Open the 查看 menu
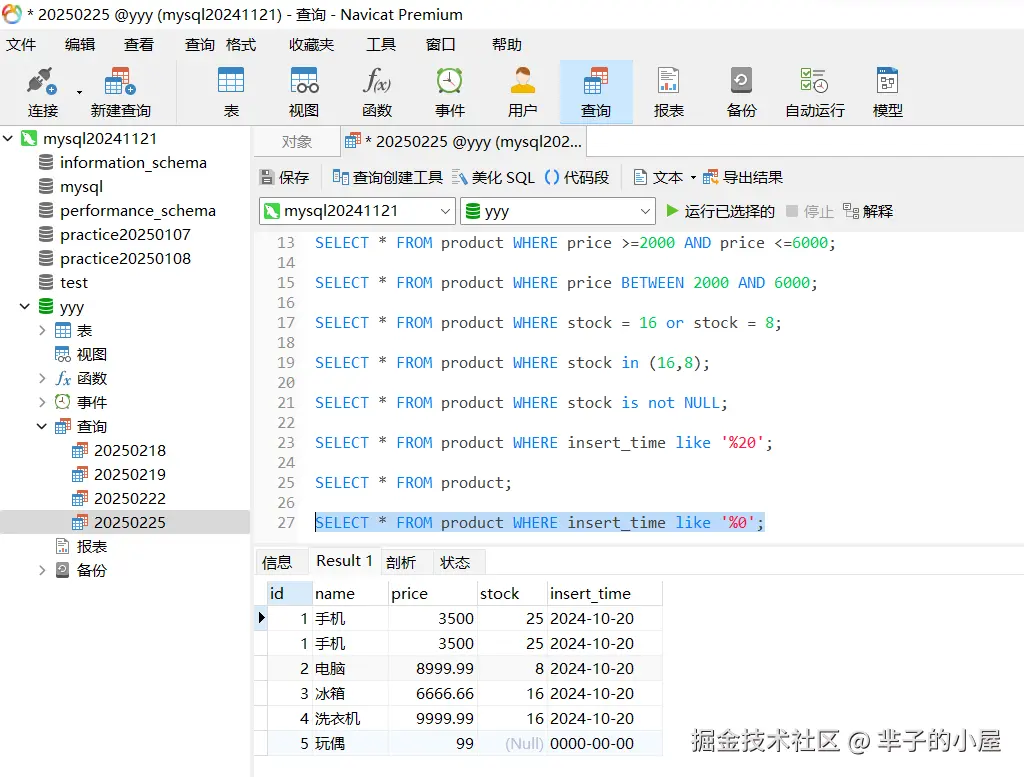The height and width of the screenshot is (777, 1024). tap(139, 44)
